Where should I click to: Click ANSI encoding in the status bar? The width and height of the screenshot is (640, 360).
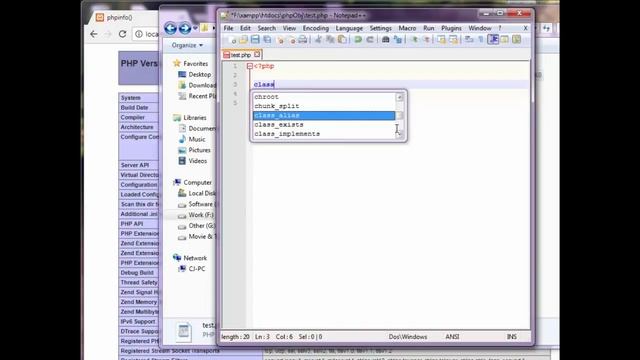(x=452, y=337)
